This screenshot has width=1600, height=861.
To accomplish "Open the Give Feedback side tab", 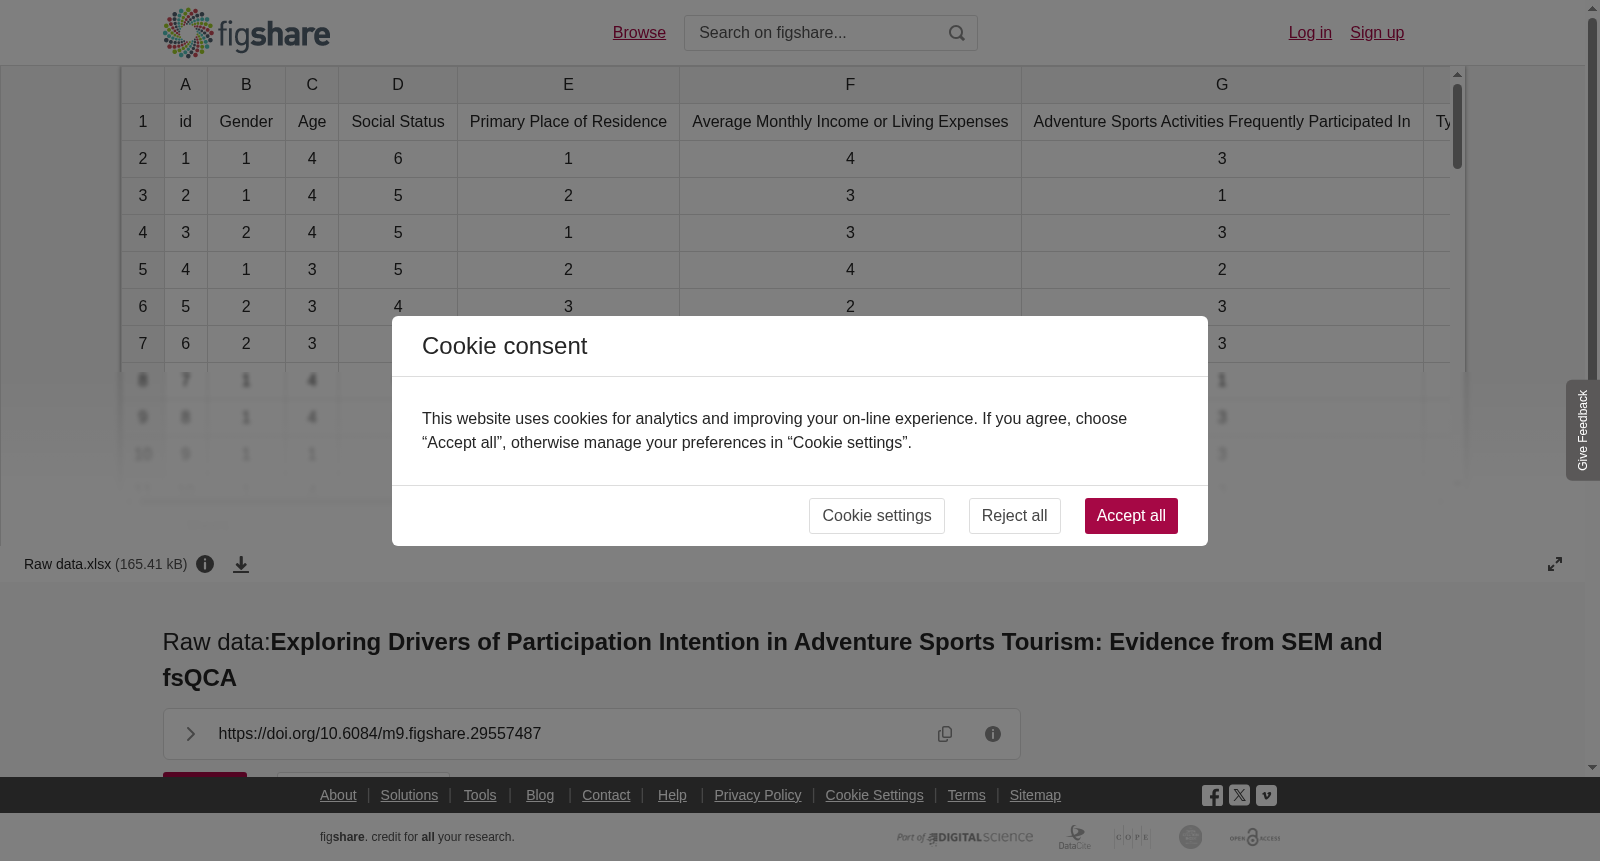I will tap(1583, 430).
